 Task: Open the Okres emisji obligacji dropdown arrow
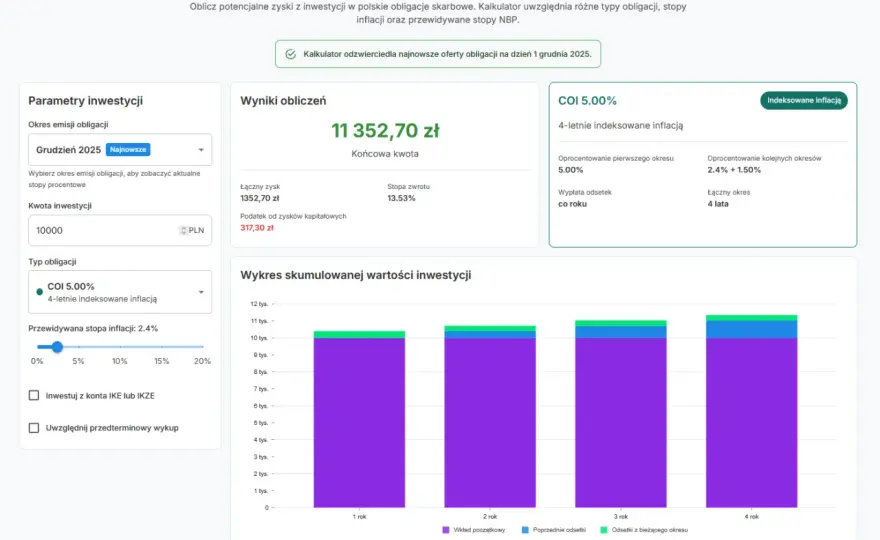[x=201, y=150]
